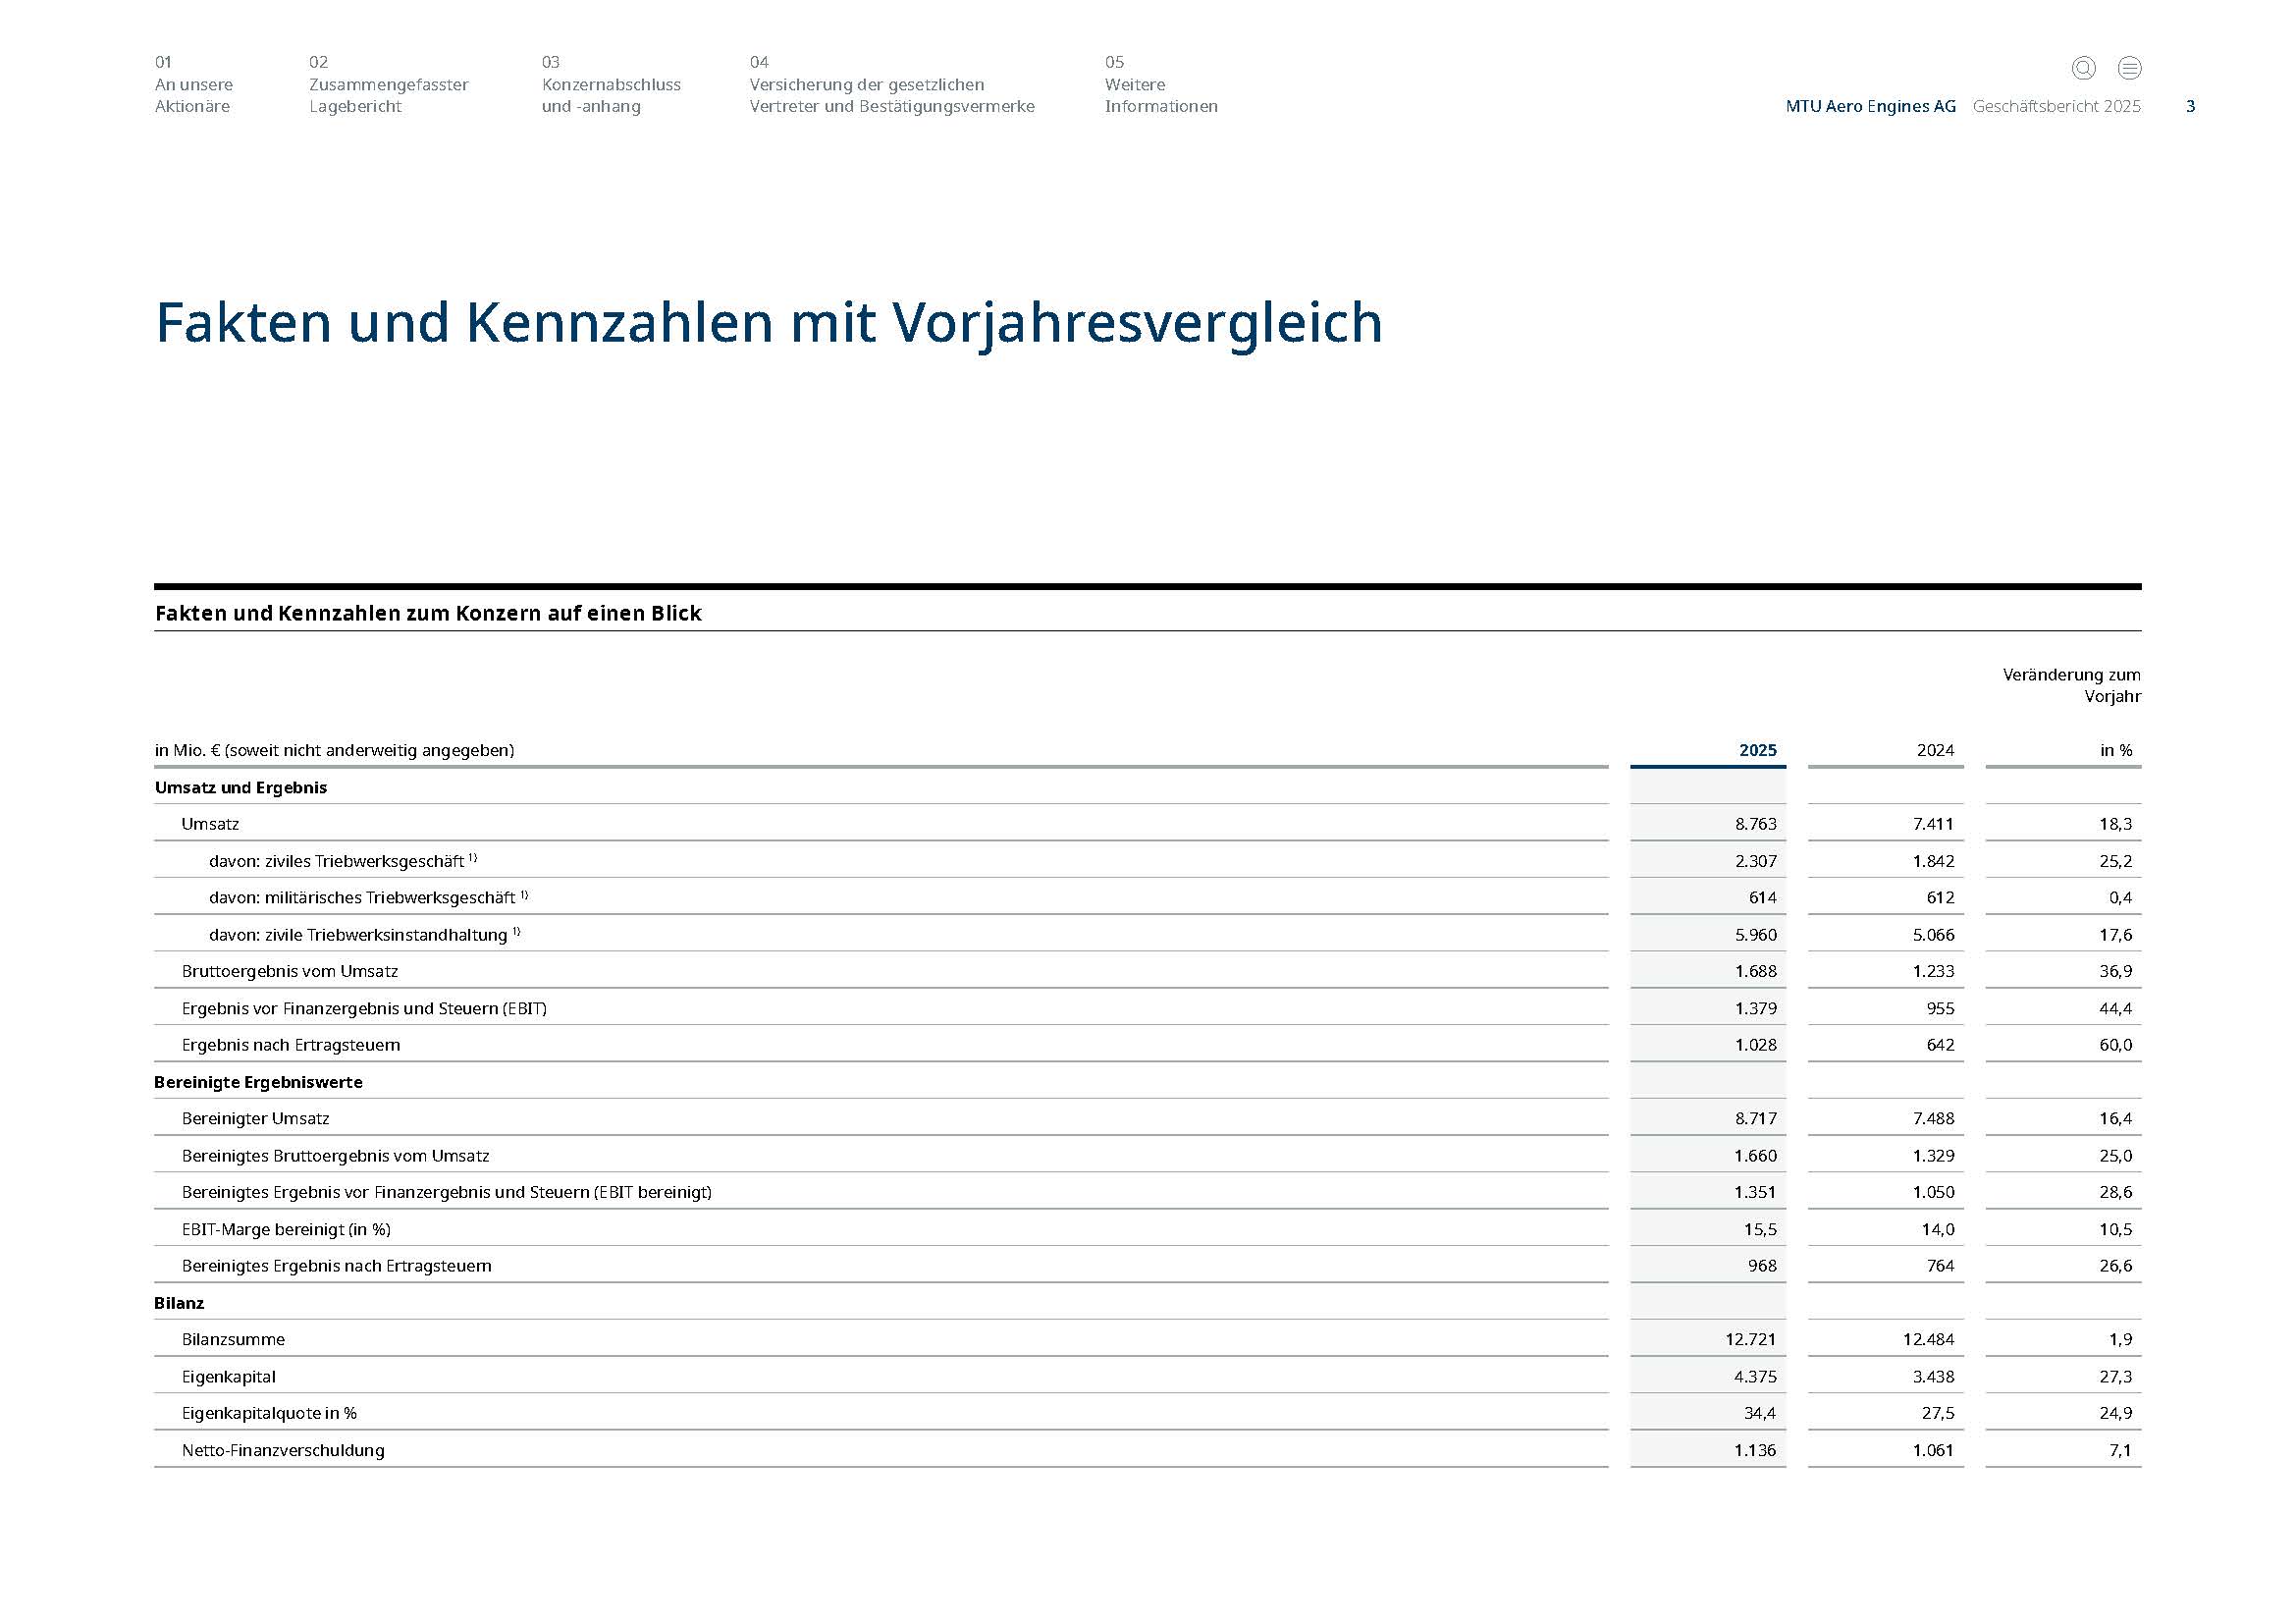Image resolution: width=2296 pixels, height=1624 pixels.
Task: Click the davon: ziviles Triebwerksgeschäft row label
Action: [x=343, y=861]
